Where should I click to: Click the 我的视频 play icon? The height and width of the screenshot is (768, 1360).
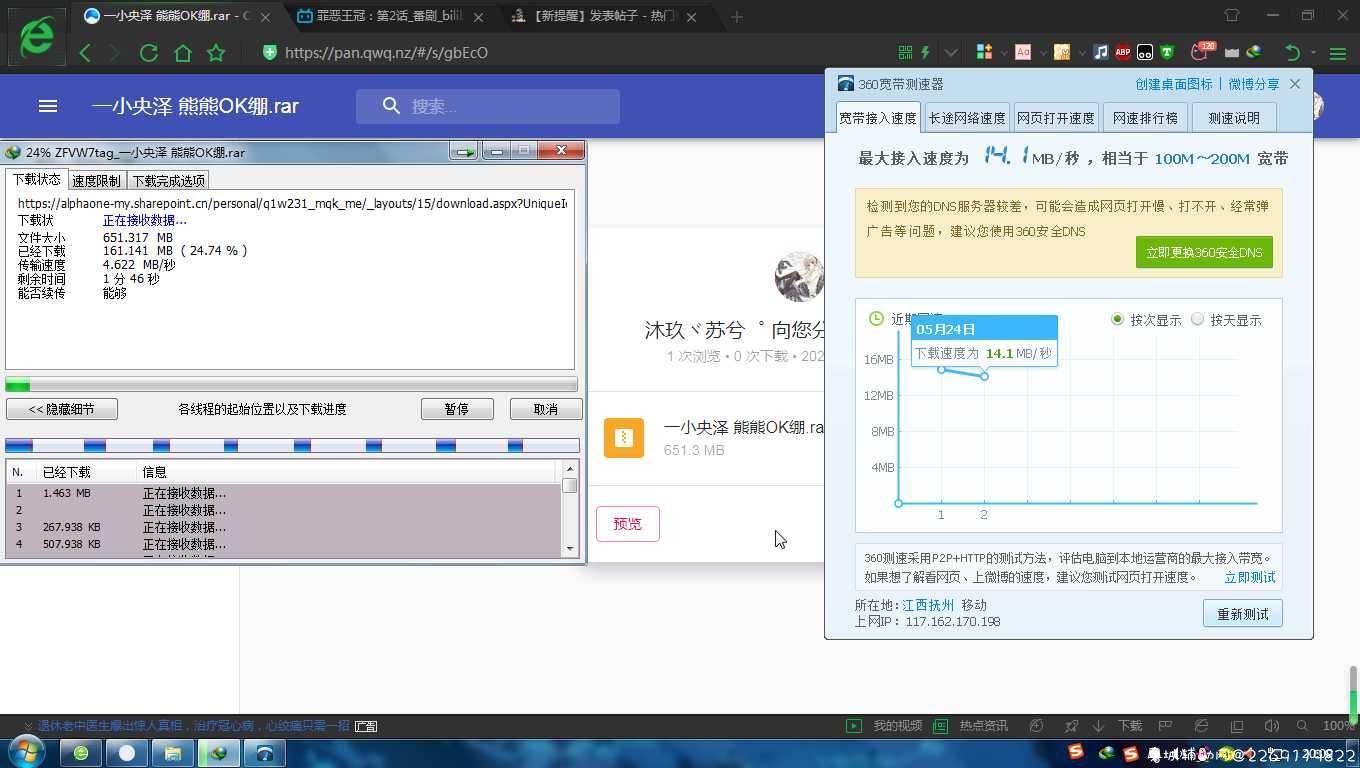[853, 726]
